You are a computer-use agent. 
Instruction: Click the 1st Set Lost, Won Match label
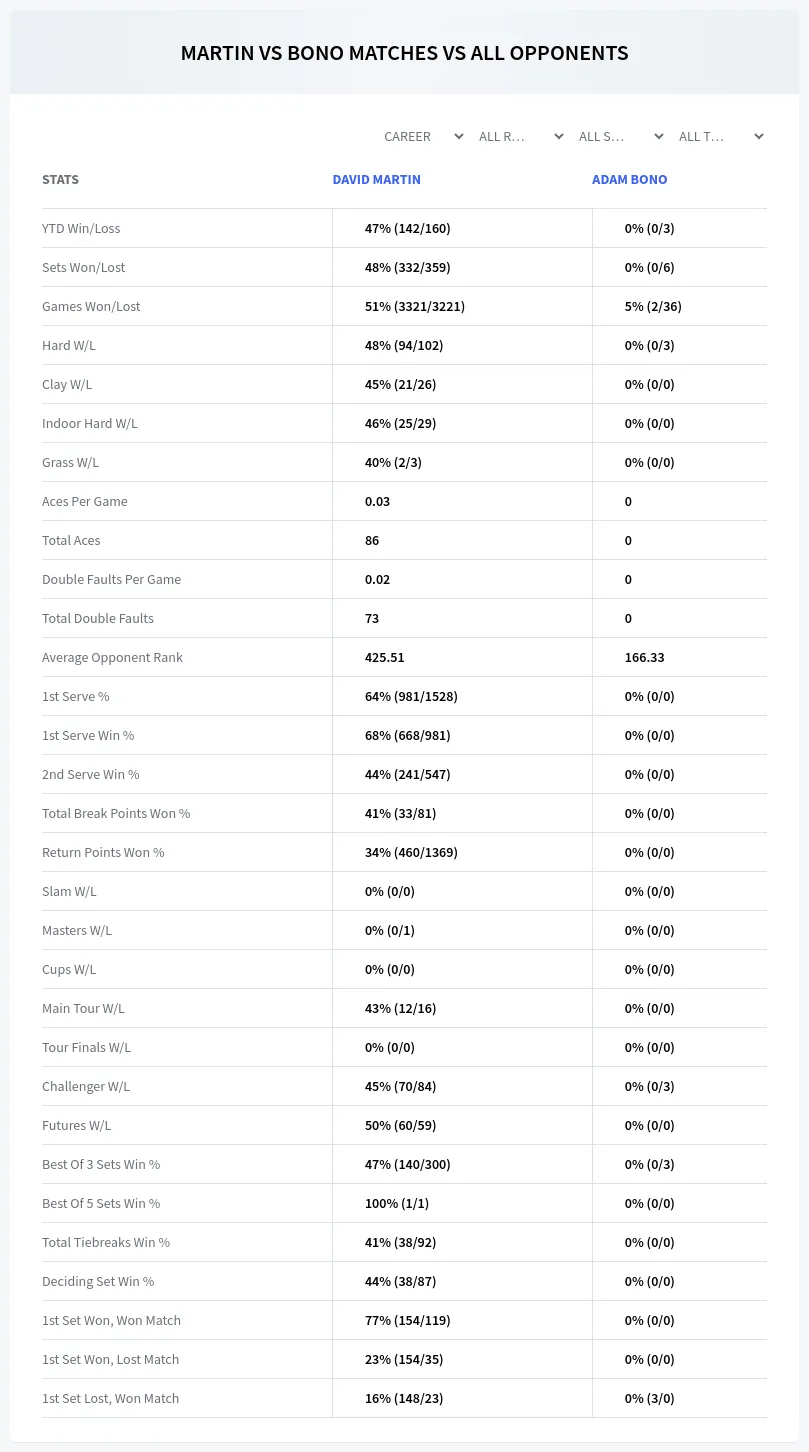point(110,1398)
